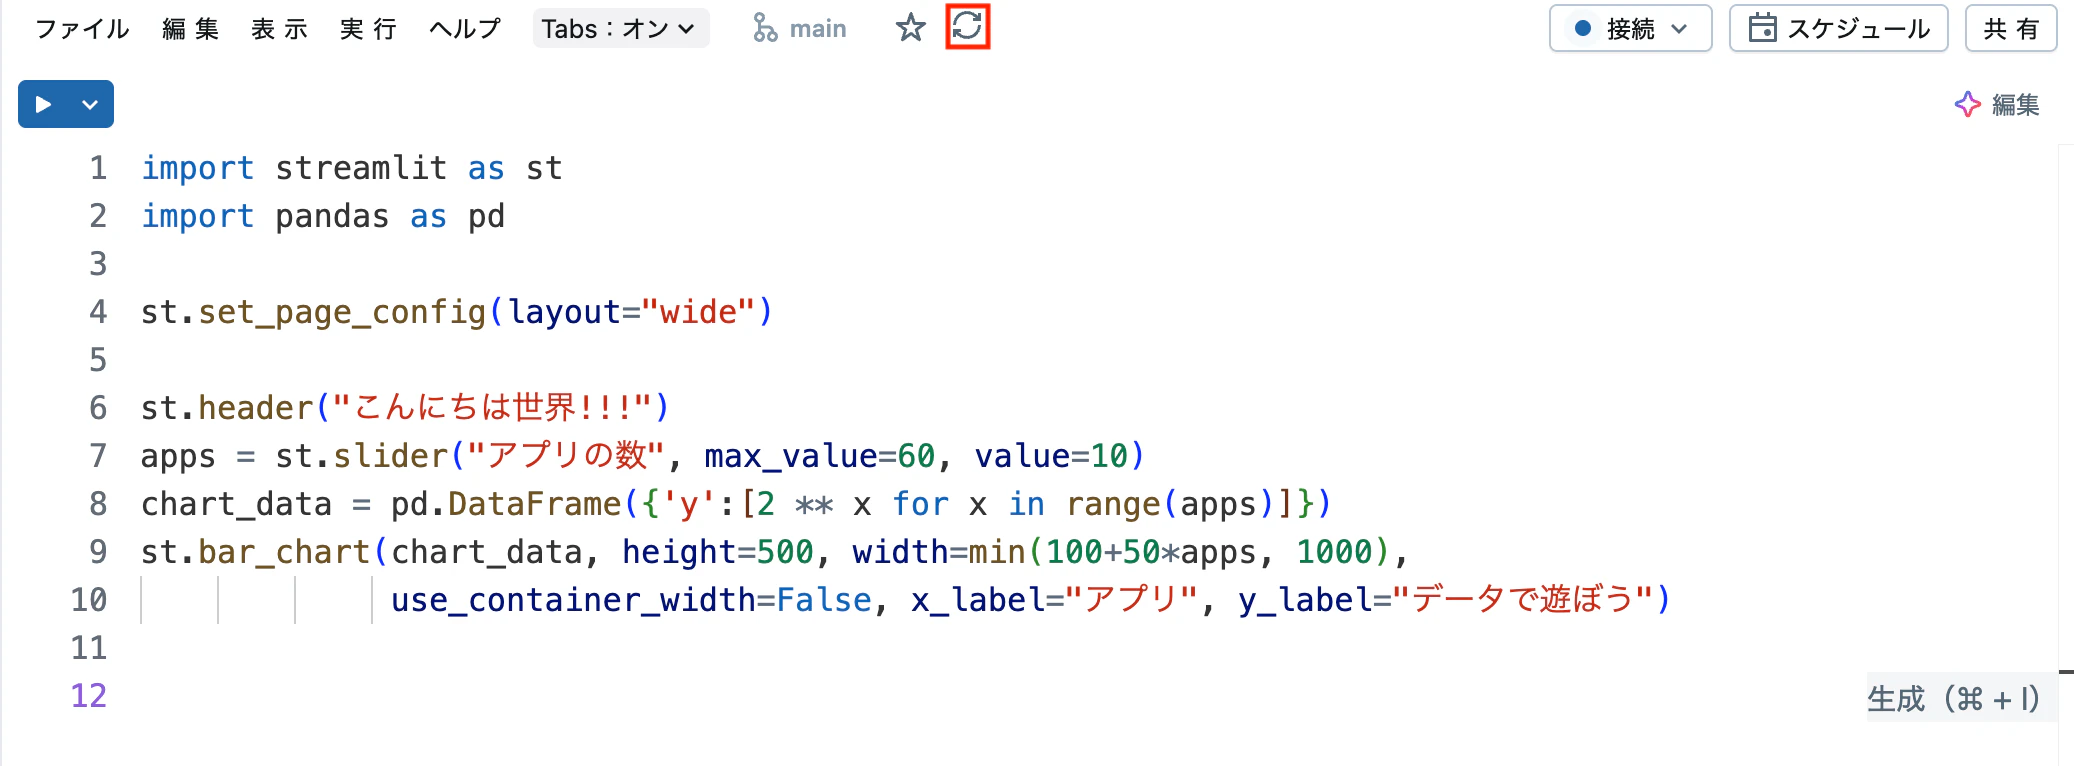
Task: Click 'False' keyword on line 10
Action: coord(824,600)
